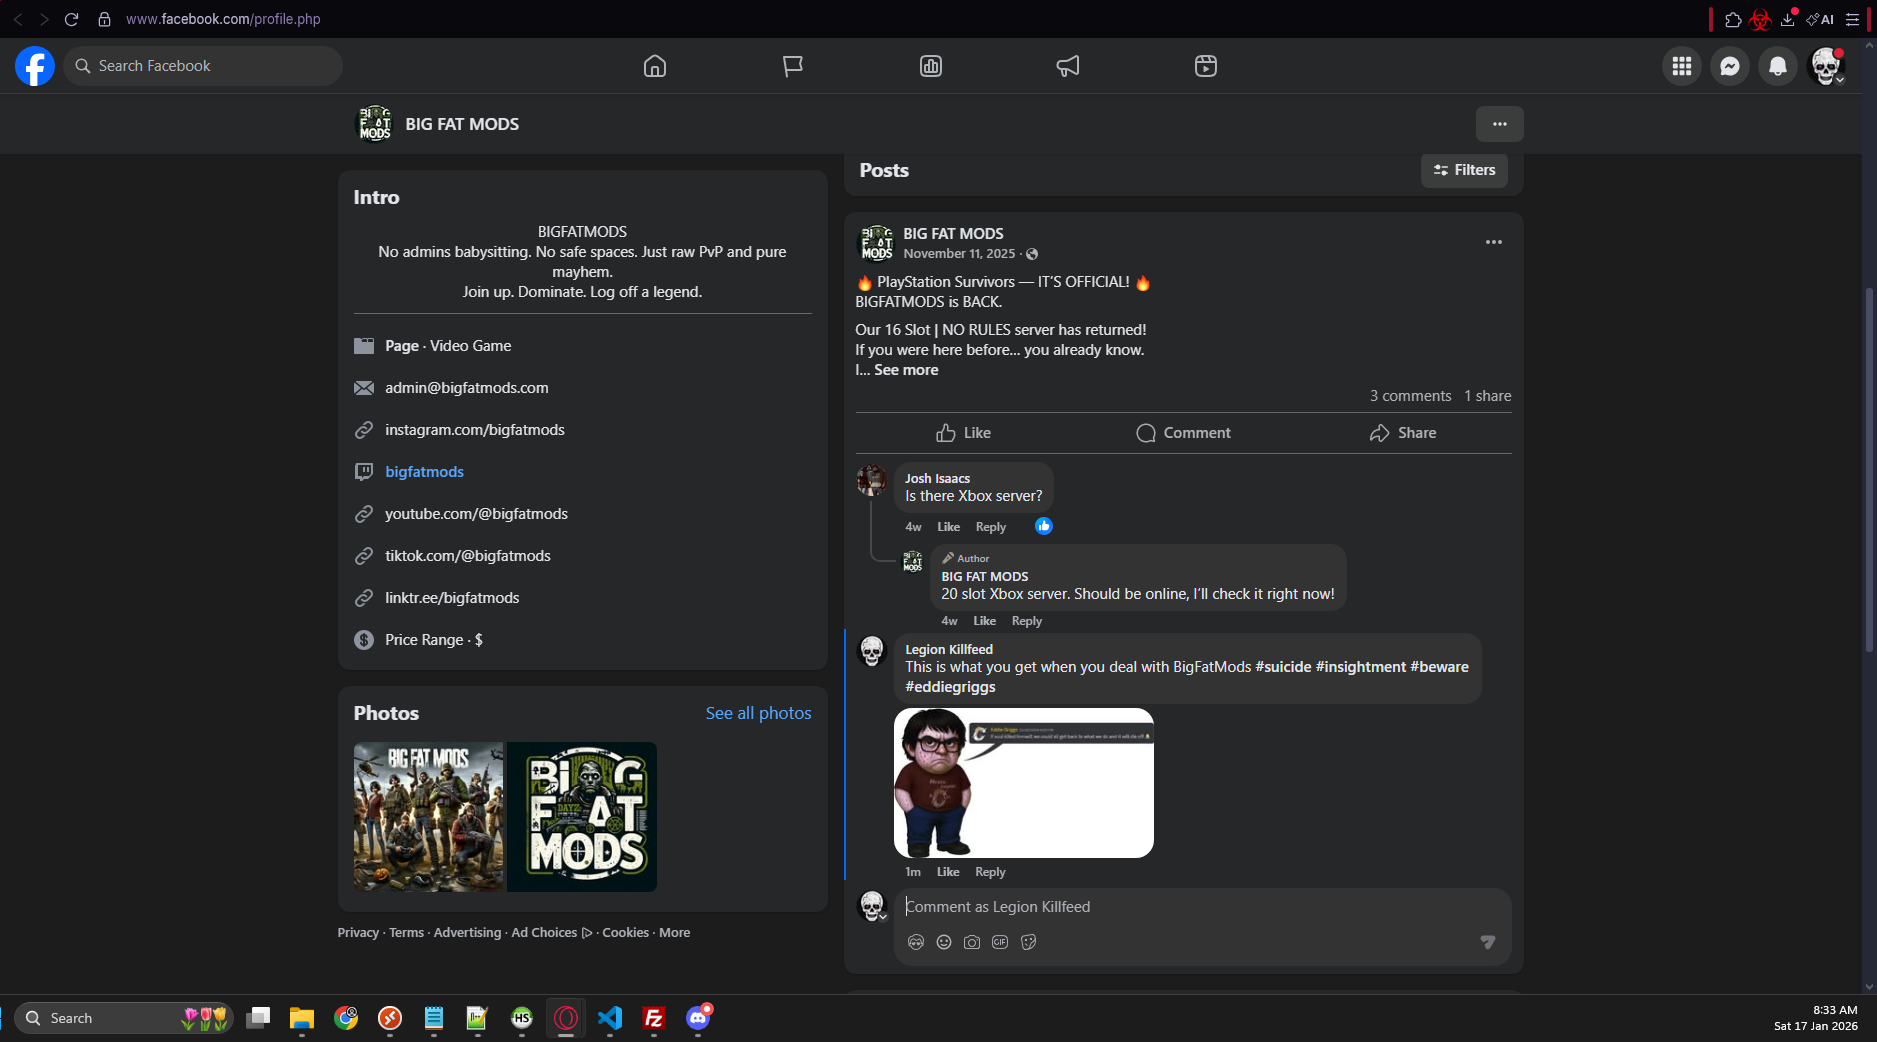Image resolution: width=1877 pixels, height=1042 pixels.
Task: View the 3 comments count
Action: [1410, 396]
